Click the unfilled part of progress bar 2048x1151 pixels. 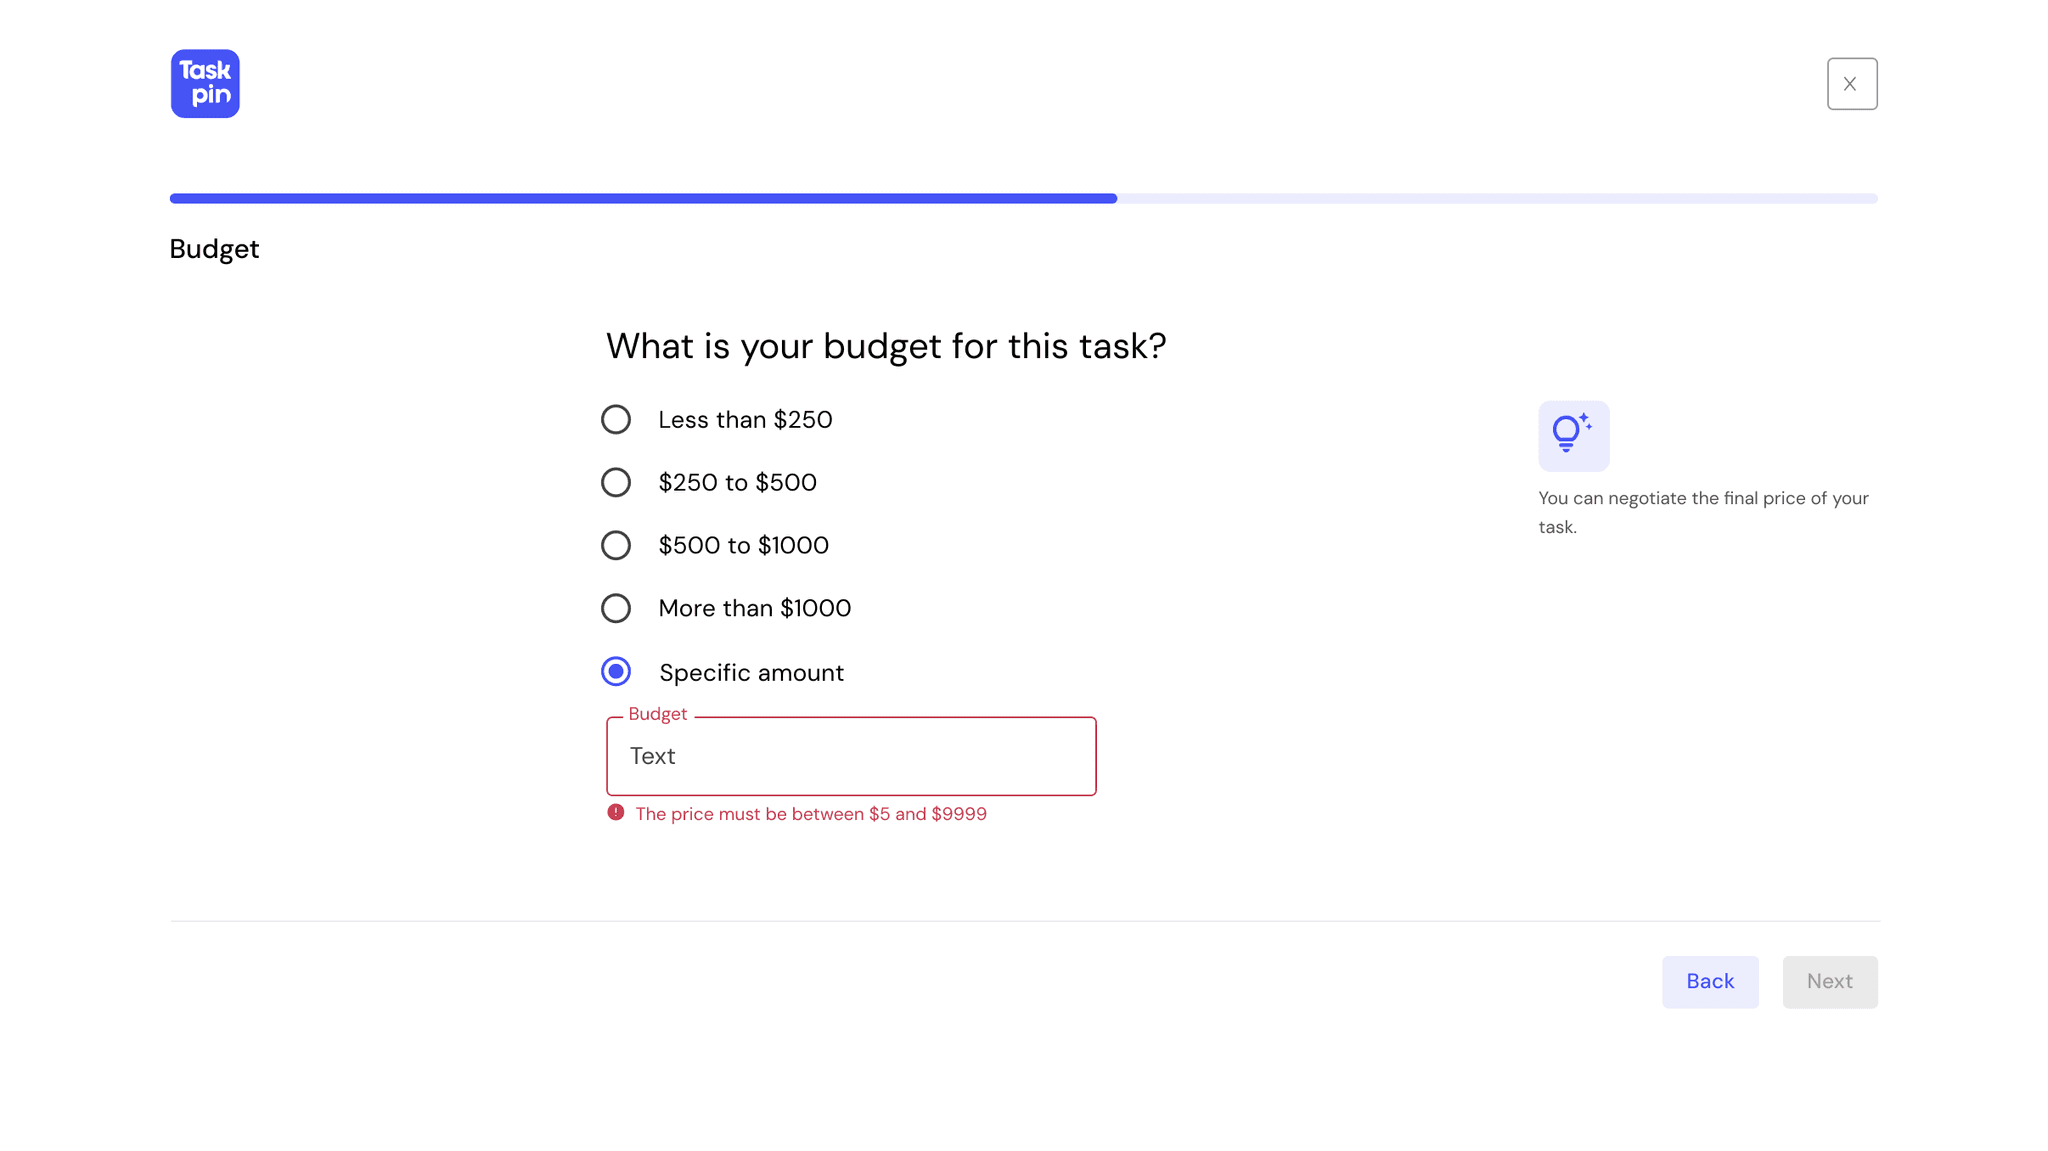click(1496, 198)
